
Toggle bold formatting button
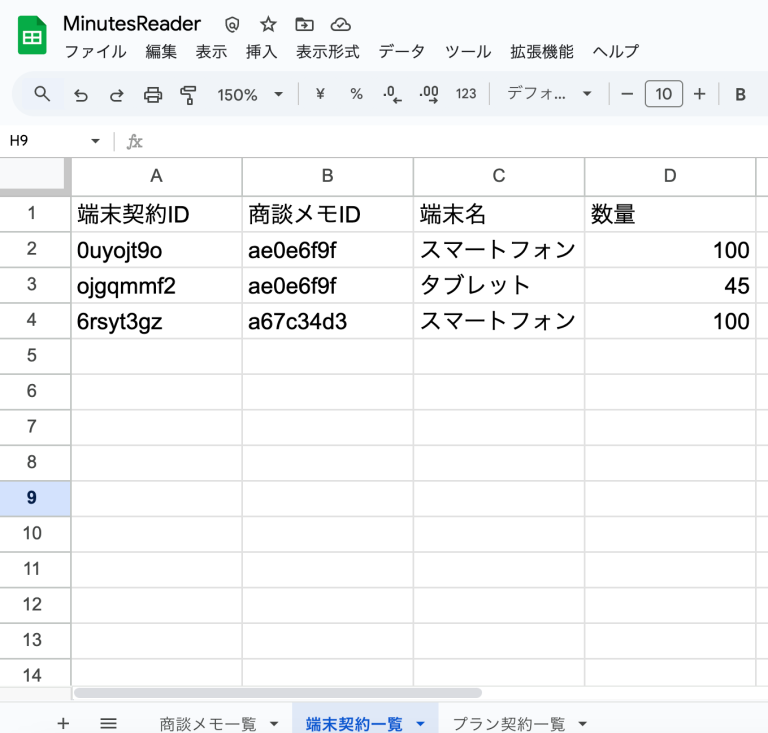click(741, 95)
